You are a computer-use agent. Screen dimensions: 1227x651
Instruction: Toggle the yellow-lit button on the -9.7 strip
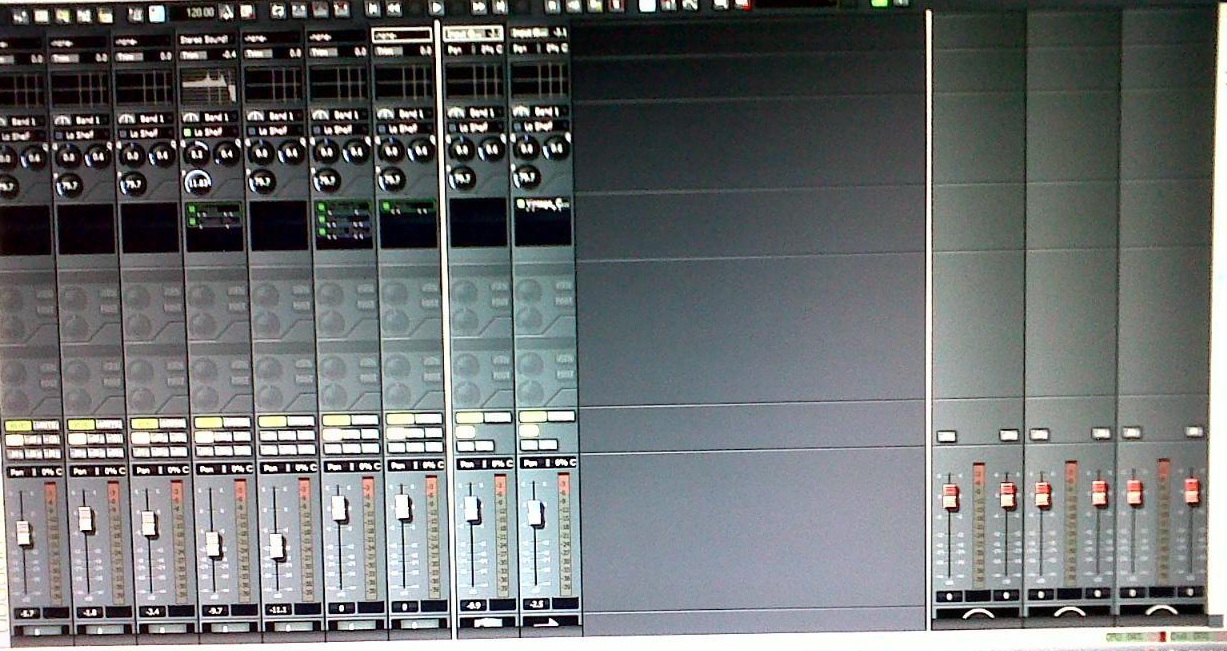pyautogui.click(x=208, y=422)
